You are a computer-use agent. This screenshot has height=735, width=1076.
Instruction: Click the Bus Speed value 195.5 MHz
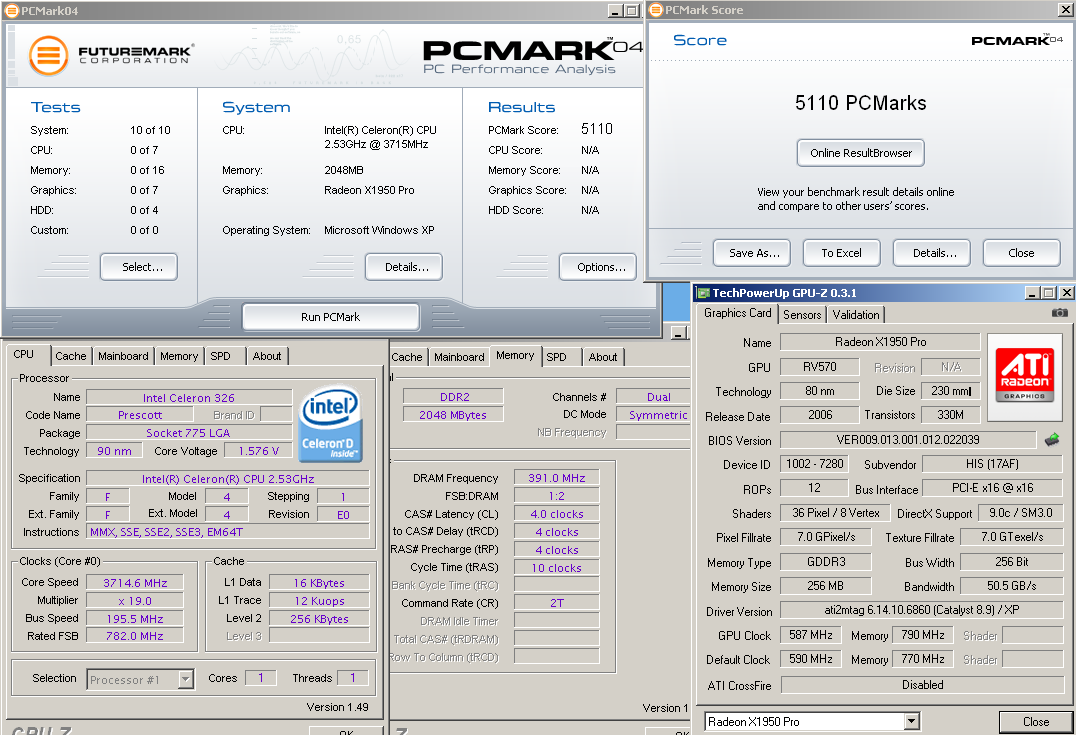click(x=135, y=618)
